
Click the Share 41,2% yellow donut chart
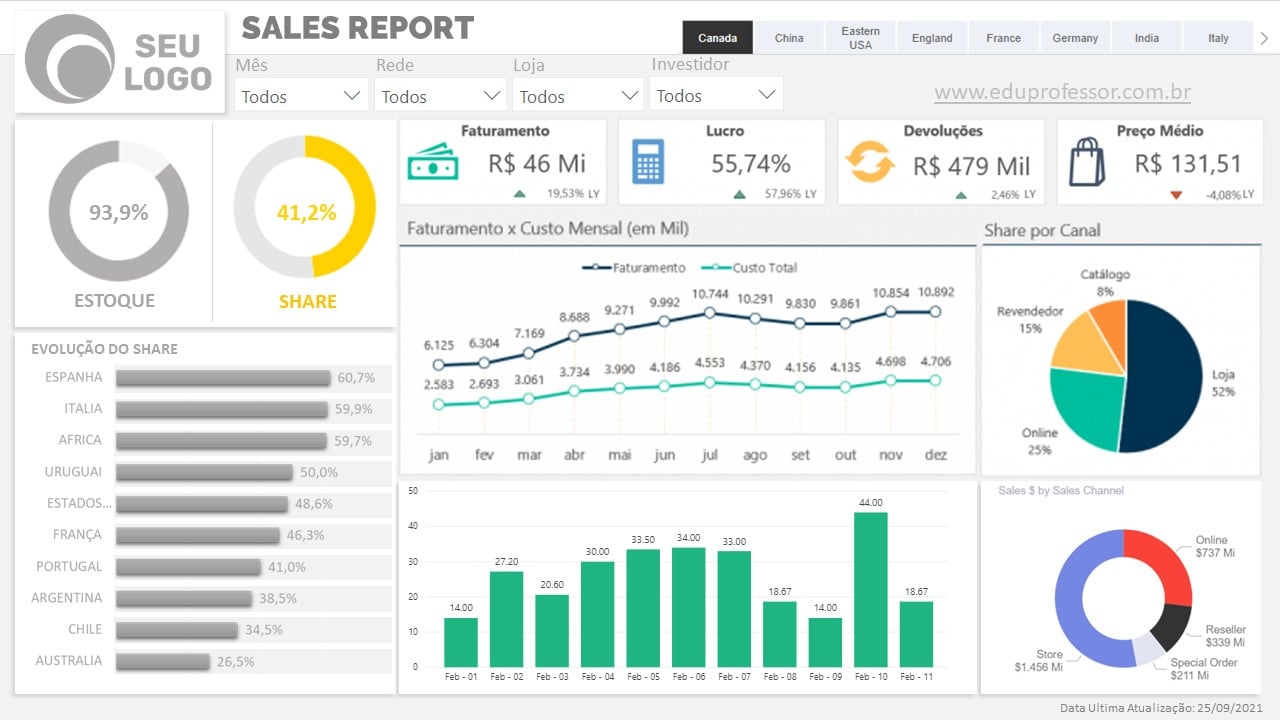(305, 207)
